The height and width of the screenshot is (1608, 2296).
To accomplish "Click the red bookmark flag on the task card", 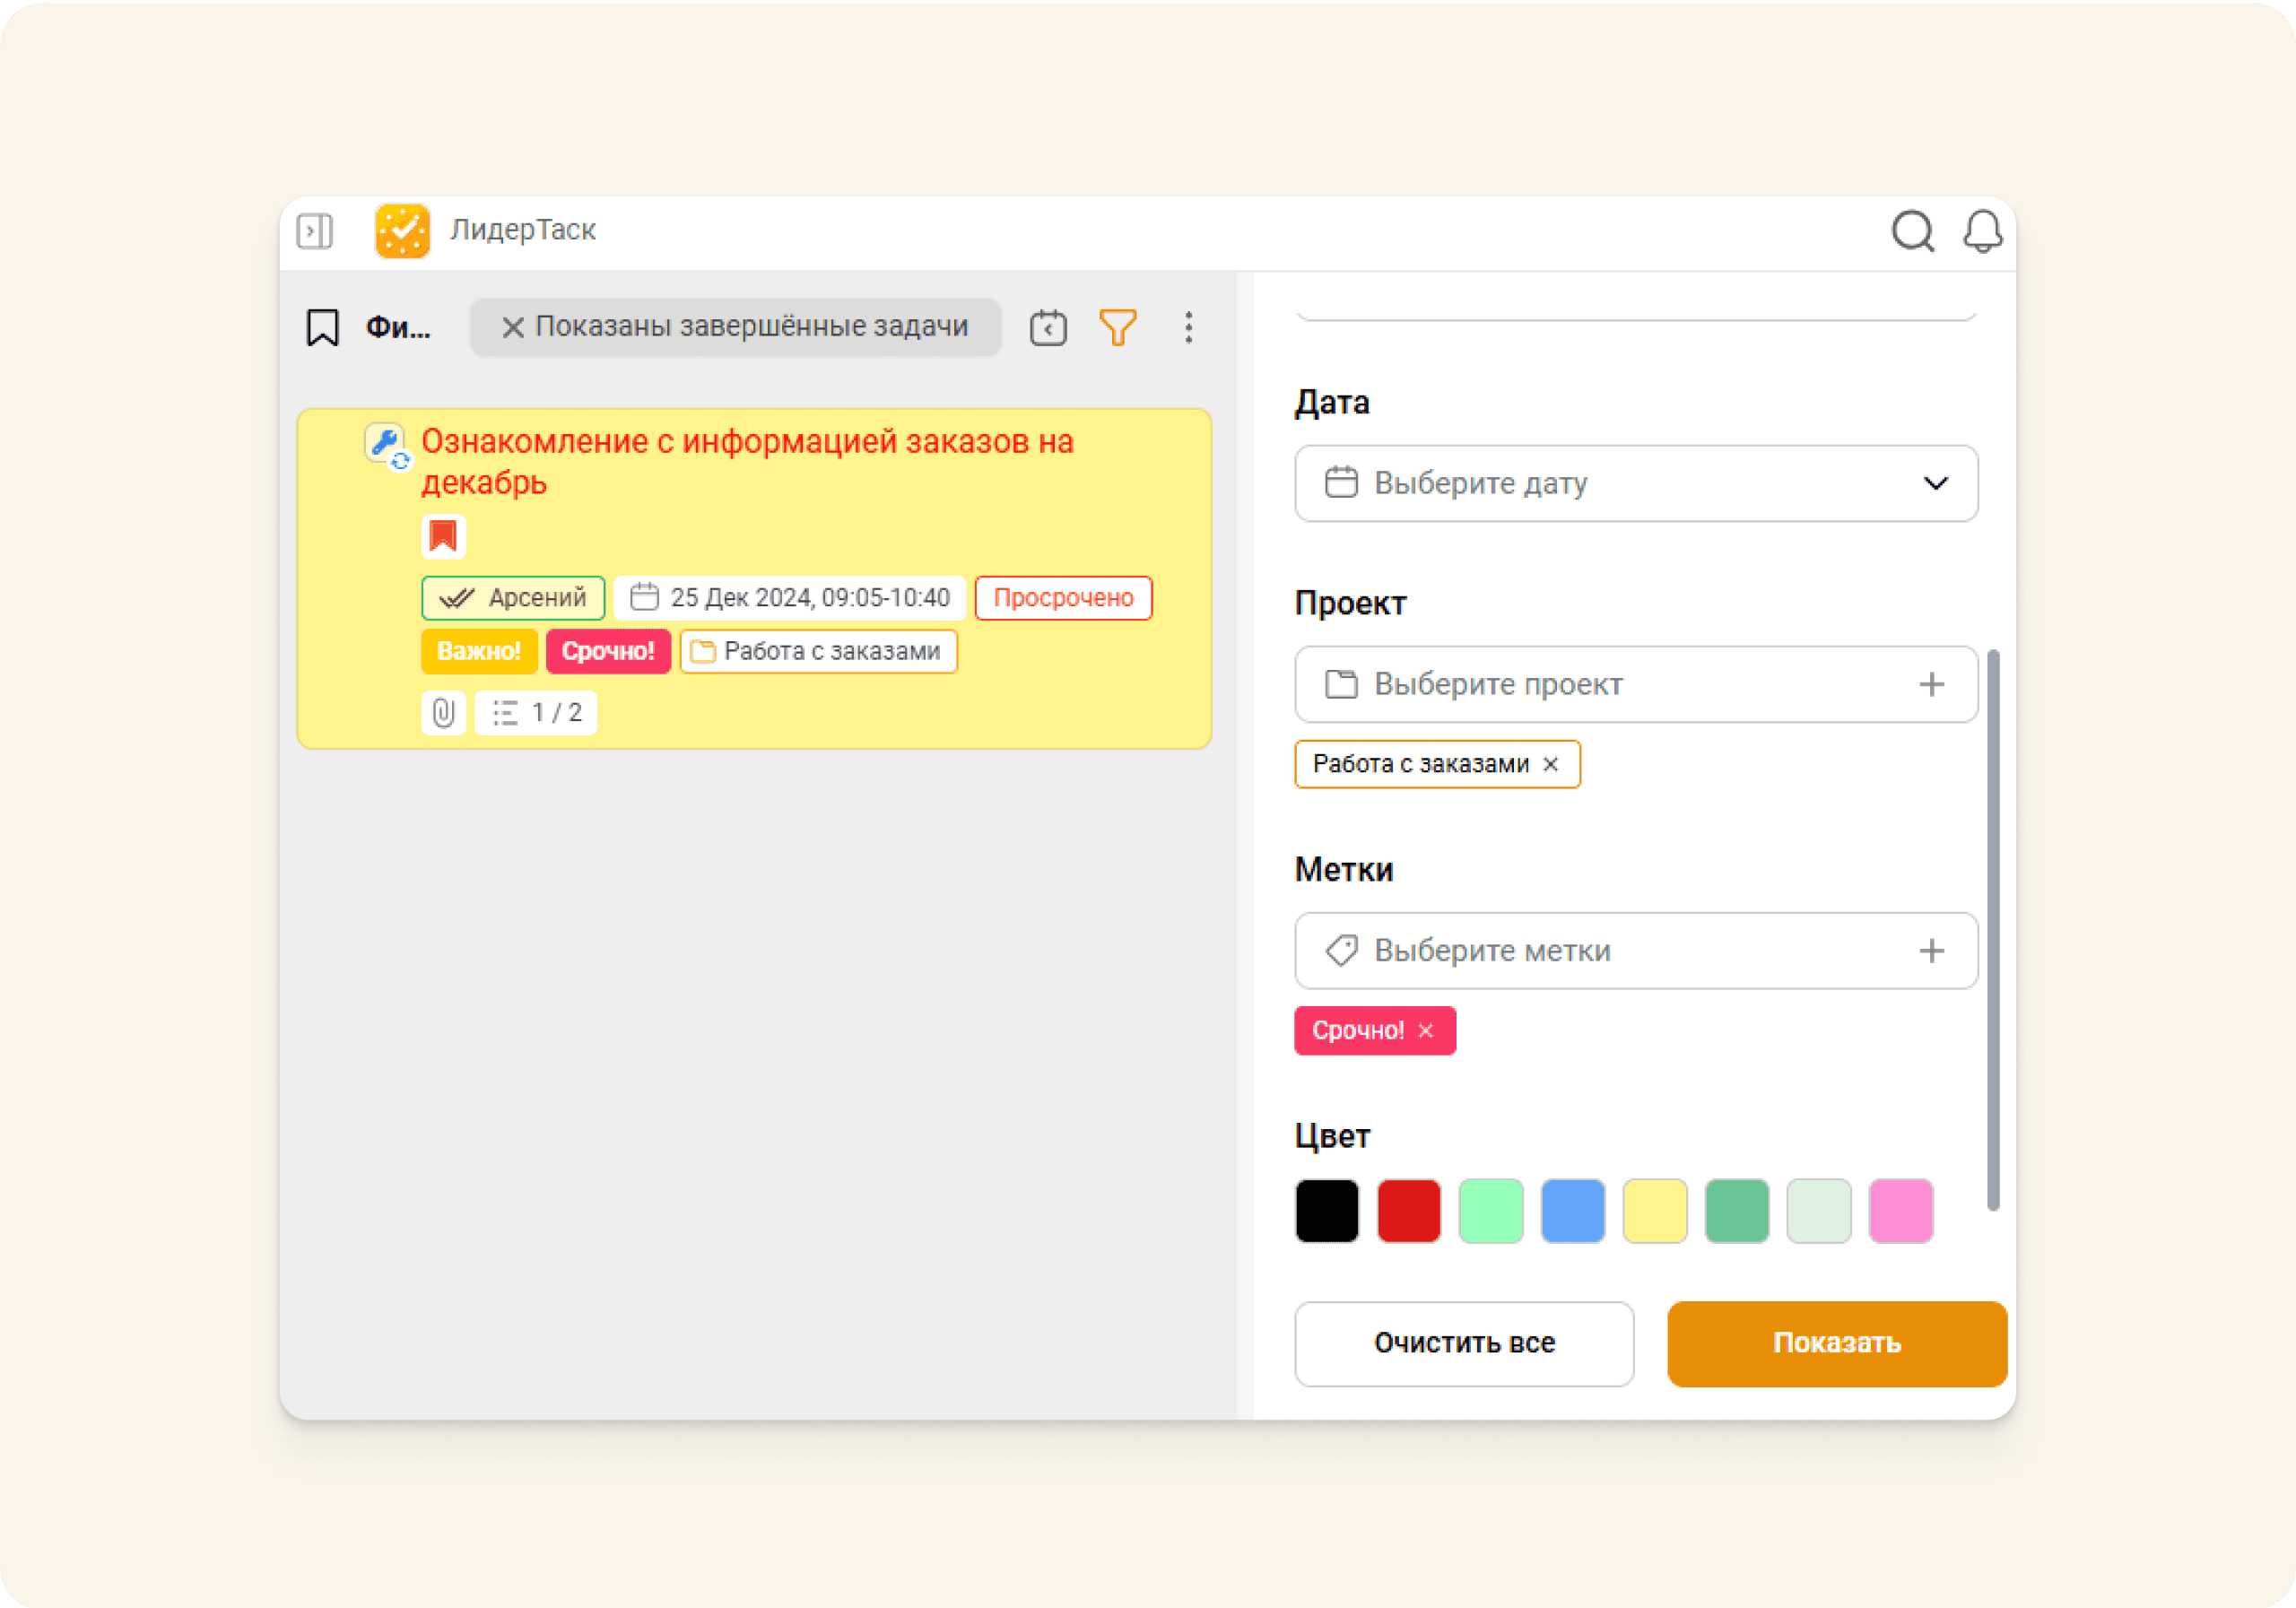I will (x=444, y=536).
